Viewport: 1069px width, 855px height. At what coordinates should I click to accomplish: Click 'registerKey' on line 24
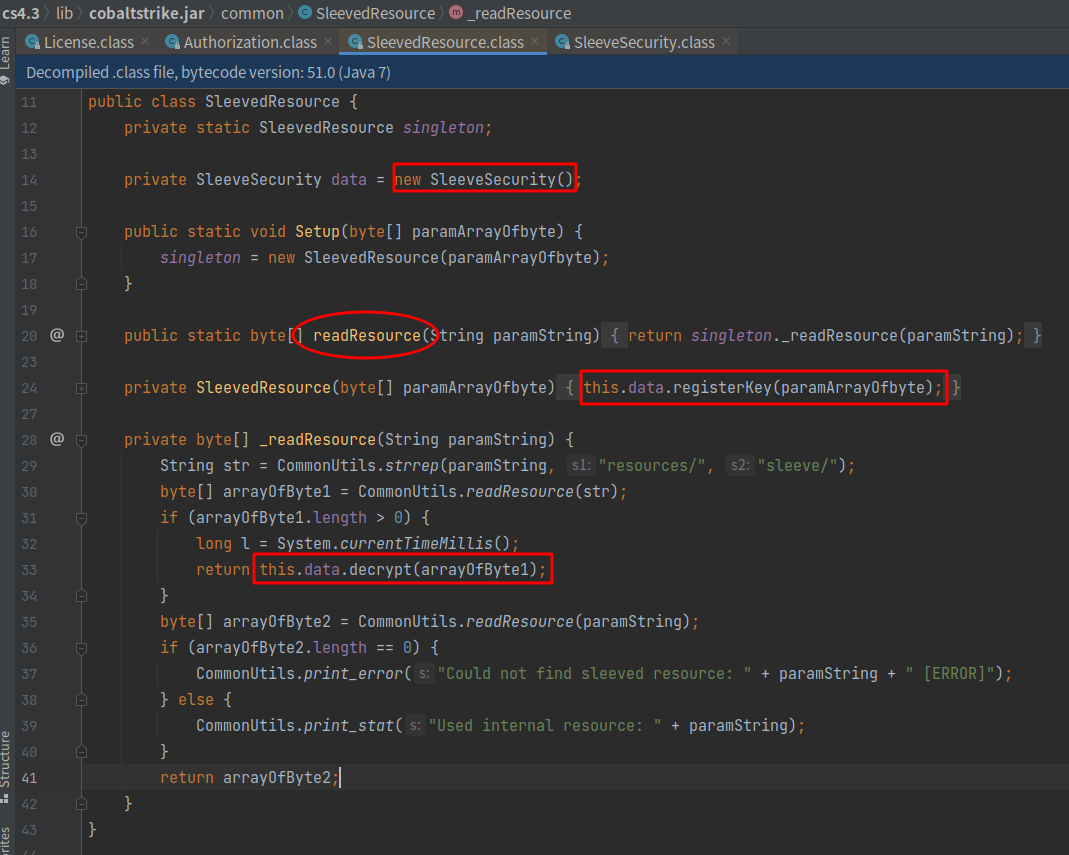721,387
